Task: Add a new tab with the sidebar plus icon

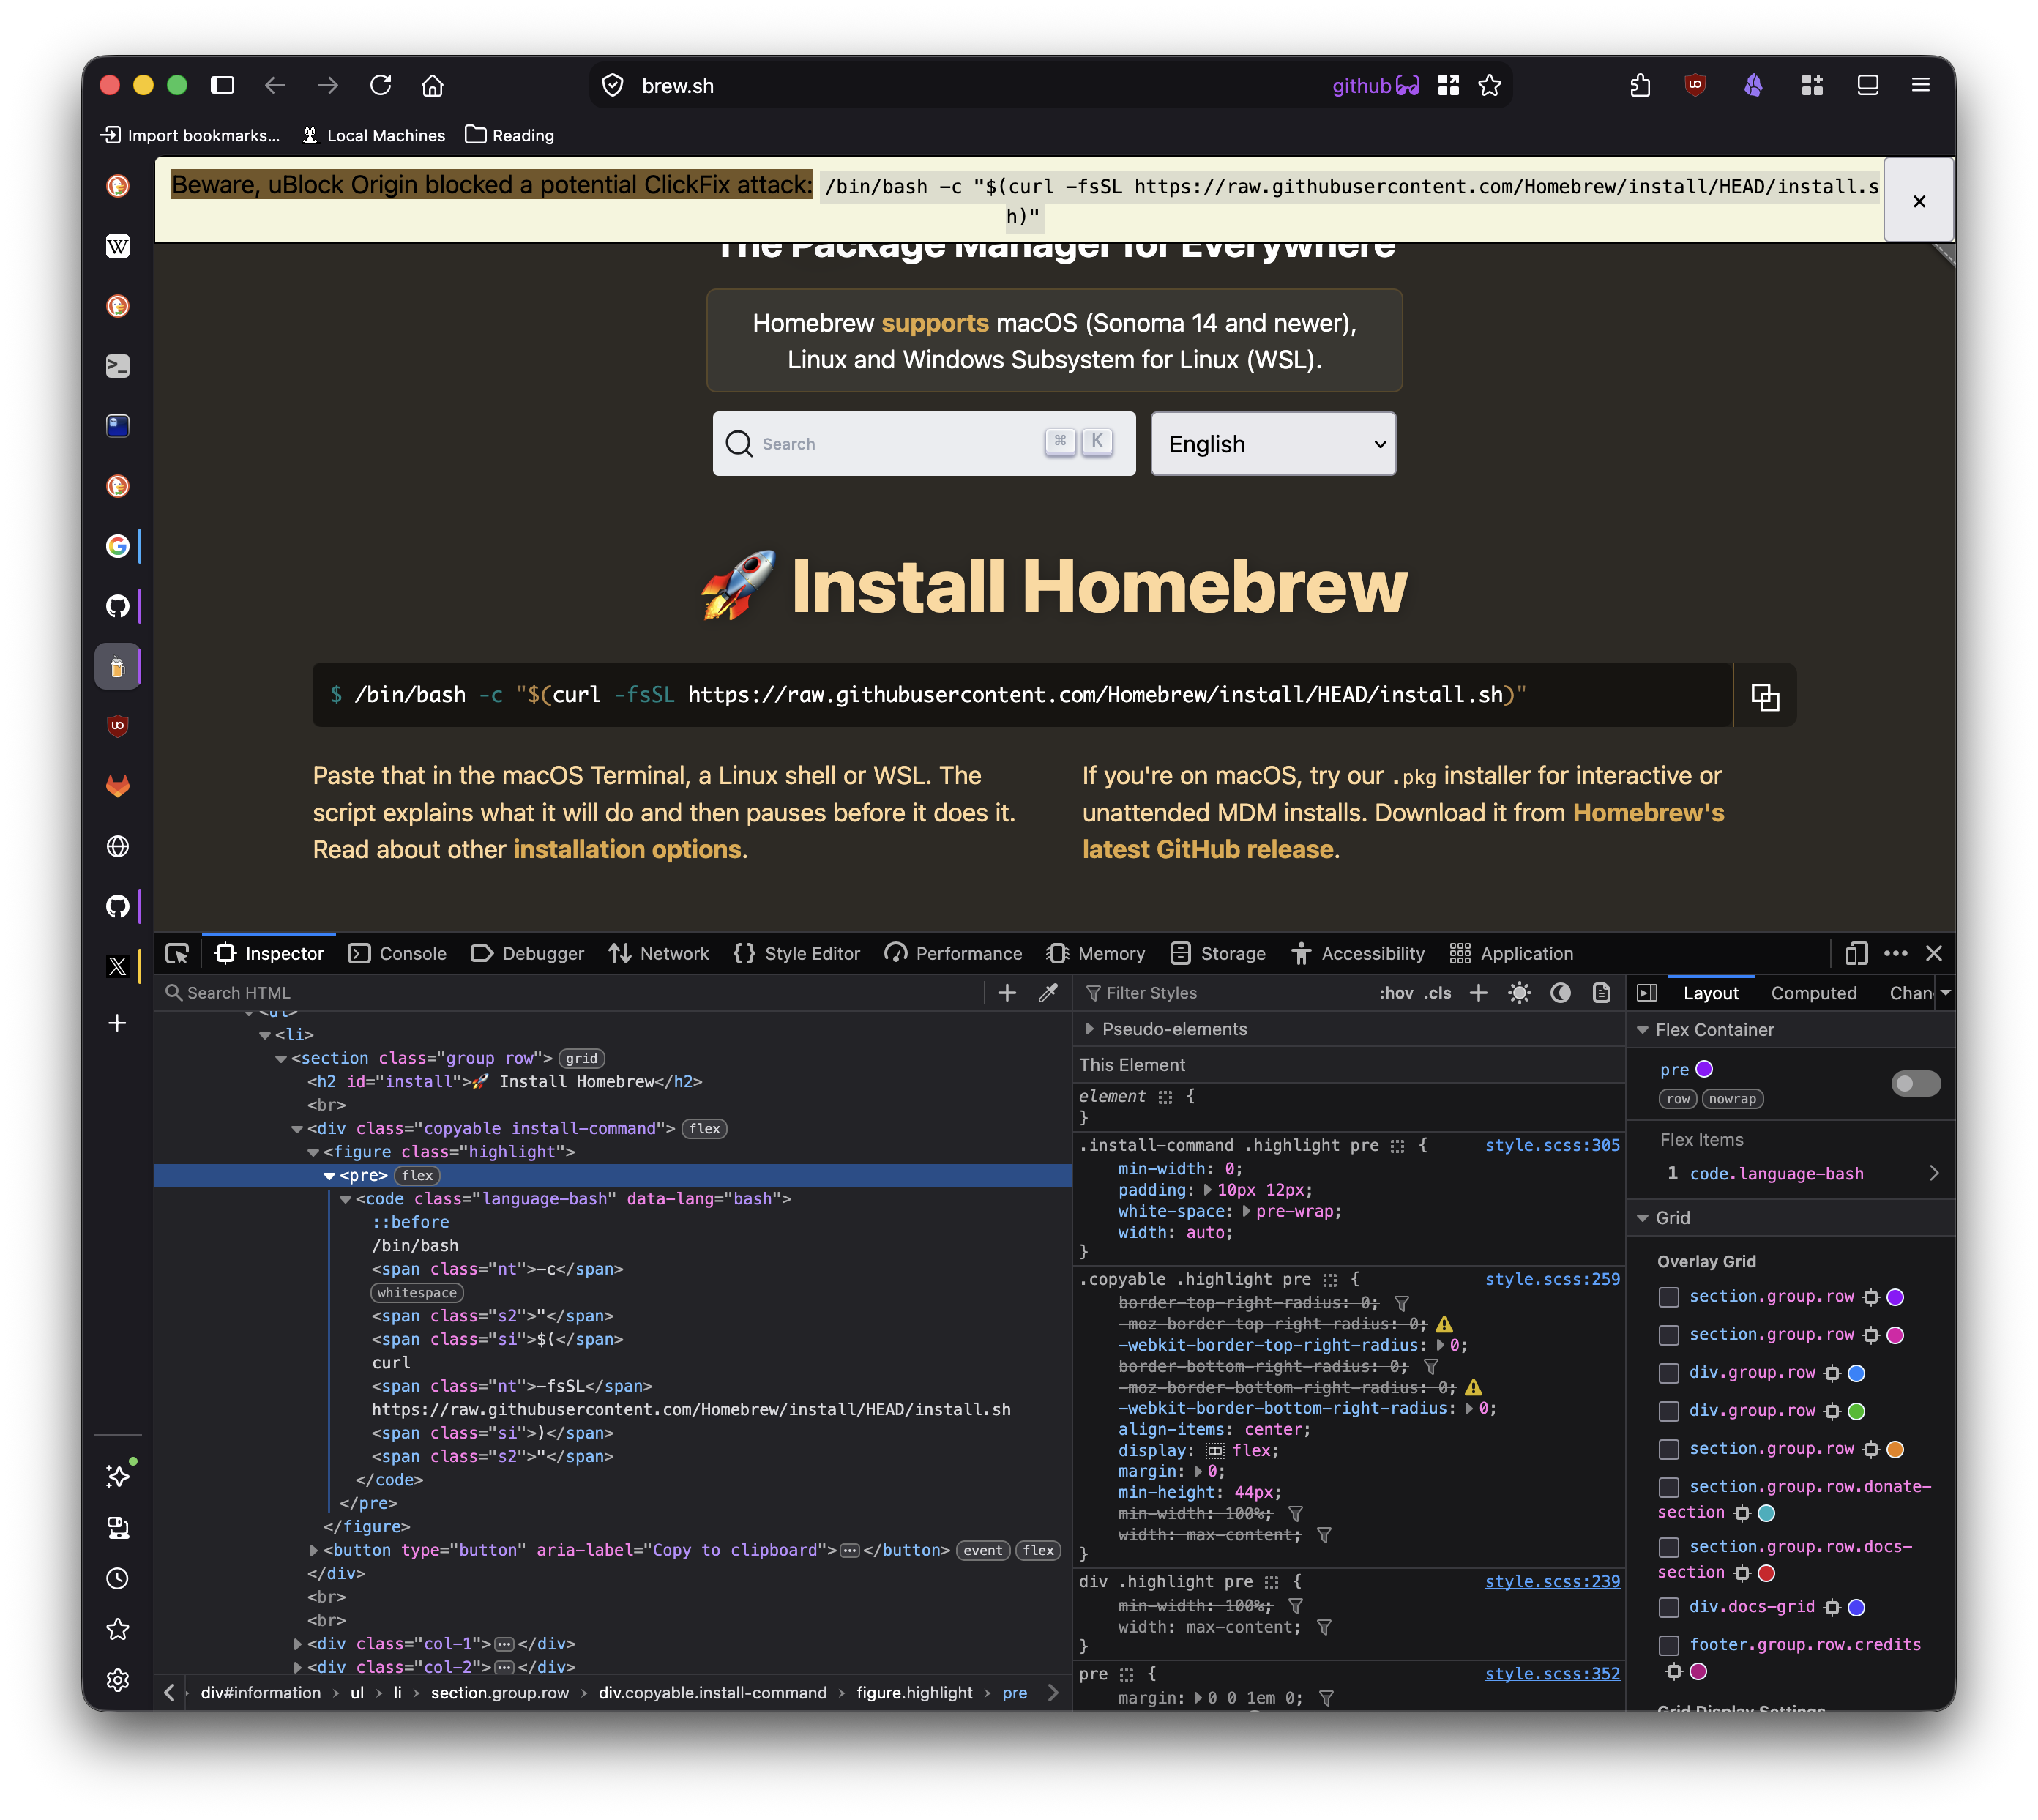Action: (x=118, y=1023)
